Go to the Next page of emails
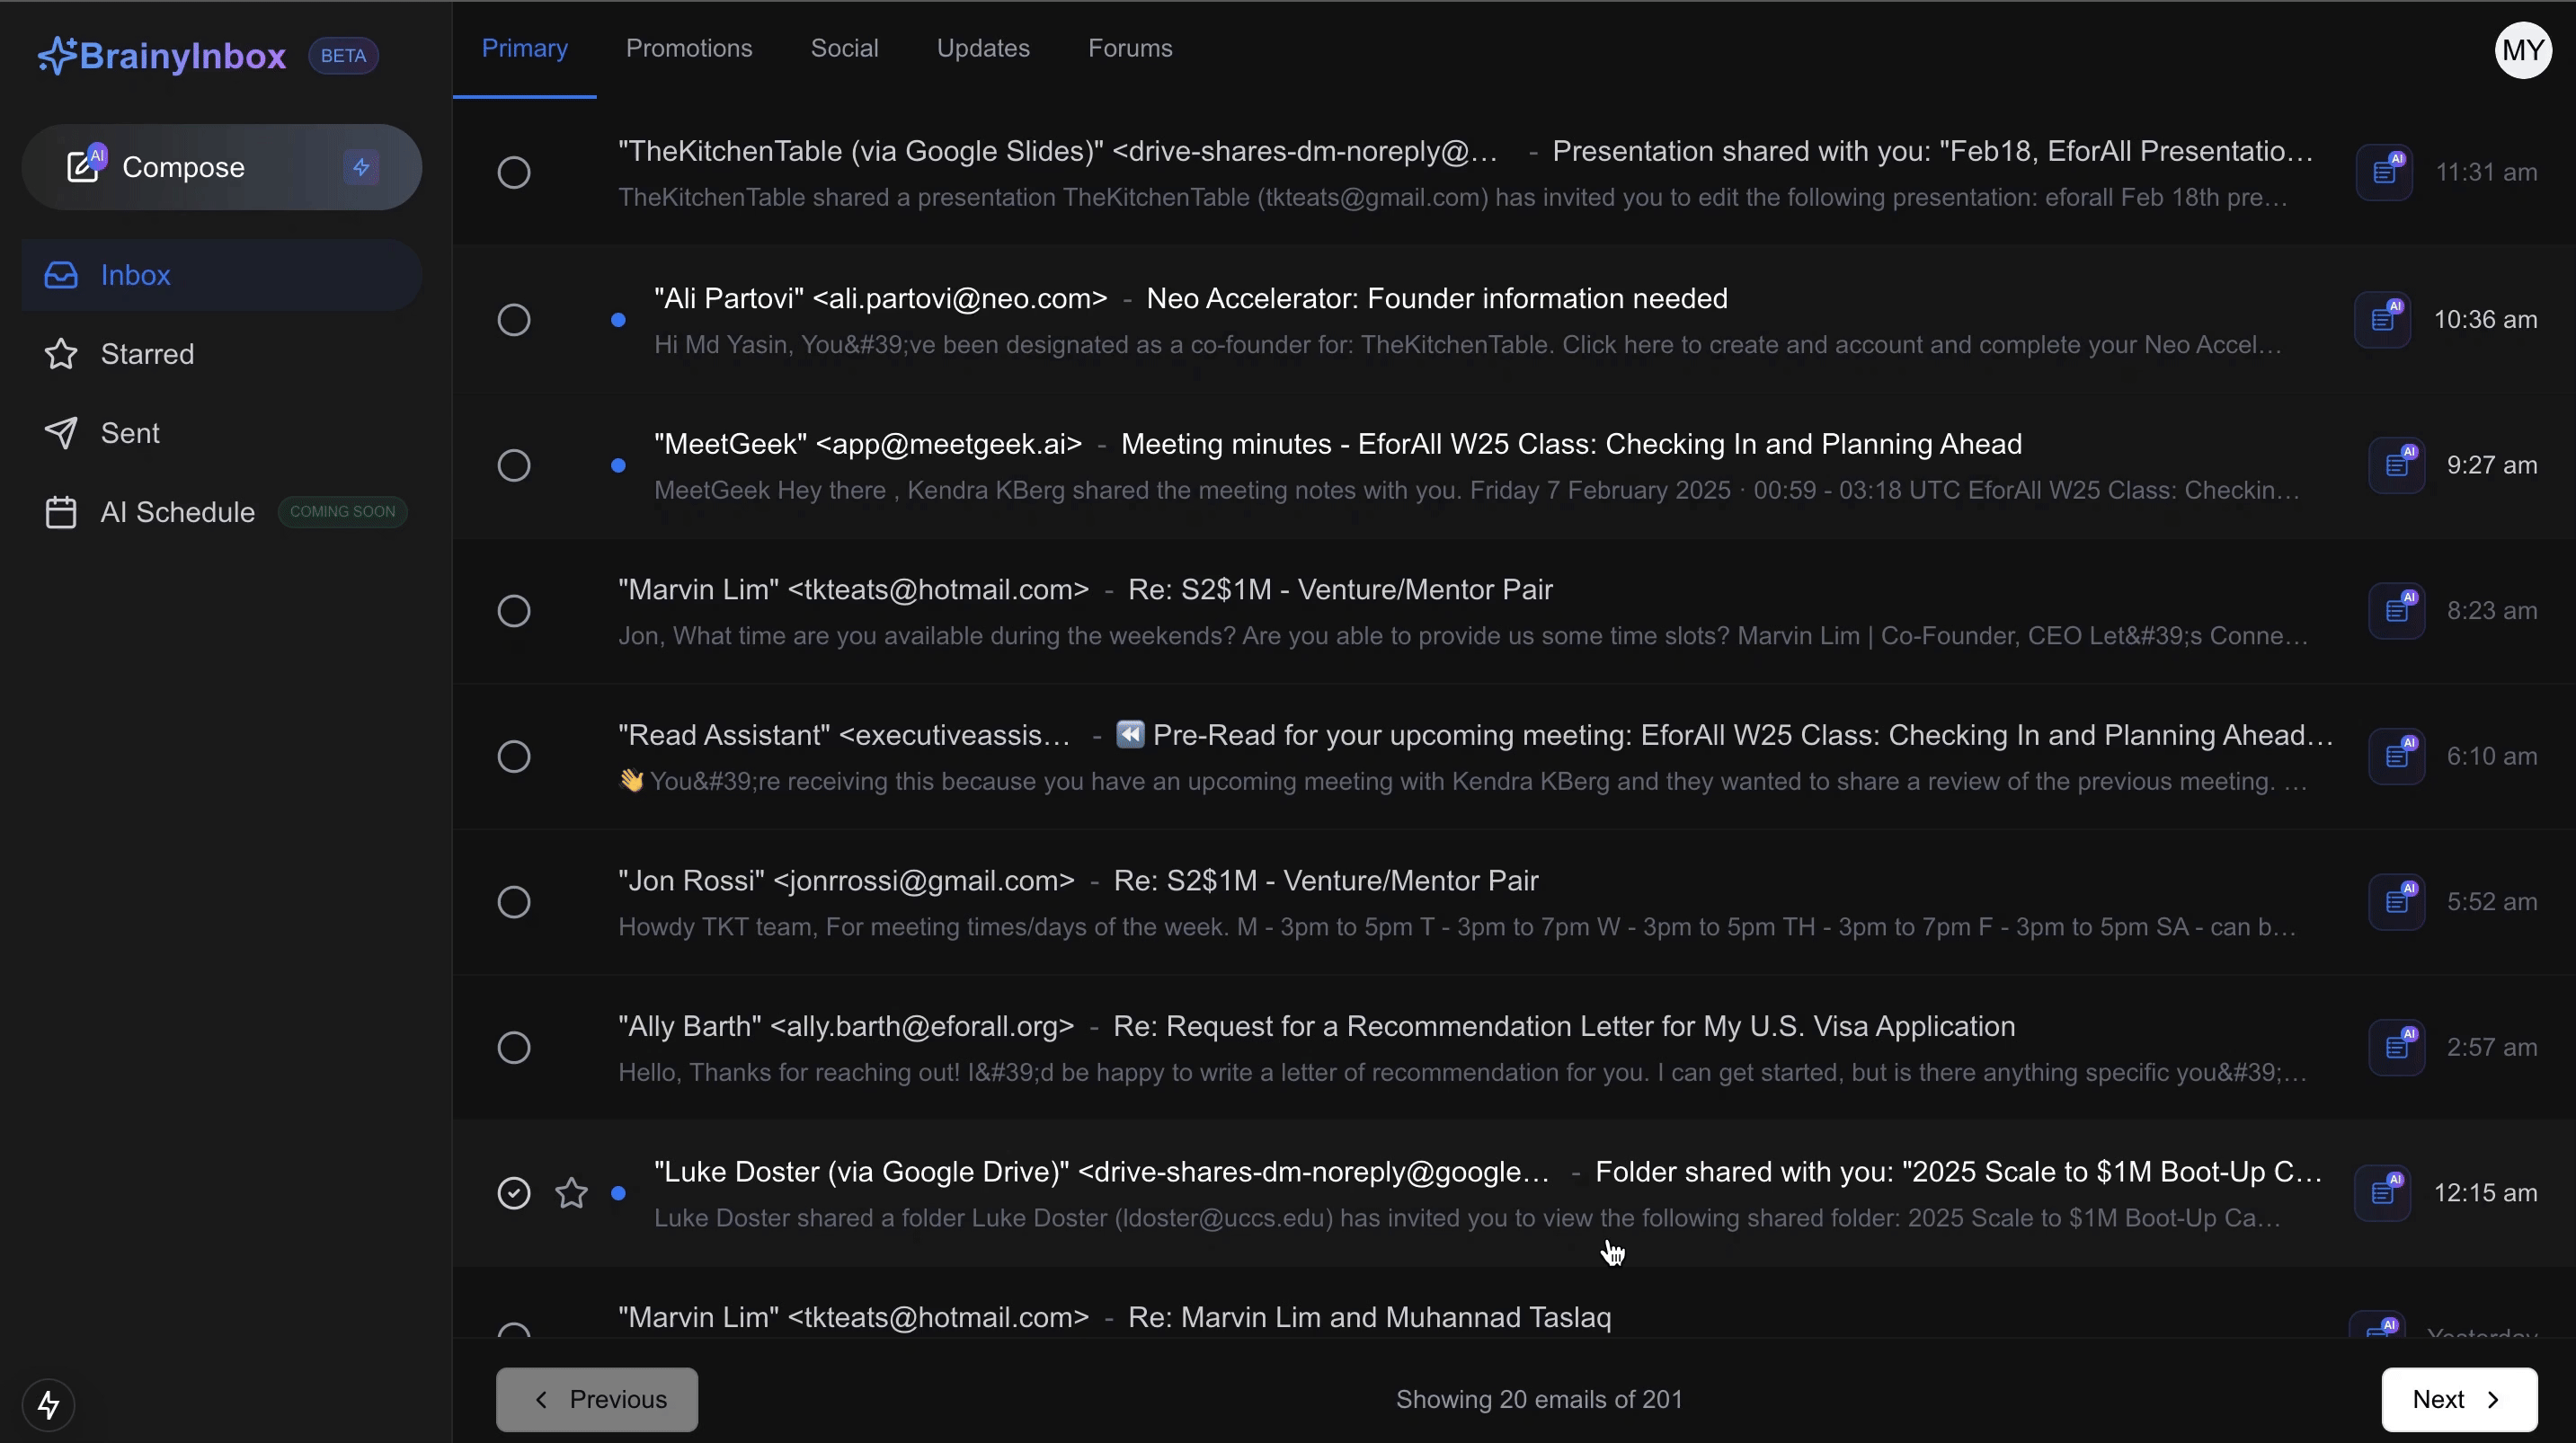This screenshot has height=1443, width=2576. tap(2459, 1400)
